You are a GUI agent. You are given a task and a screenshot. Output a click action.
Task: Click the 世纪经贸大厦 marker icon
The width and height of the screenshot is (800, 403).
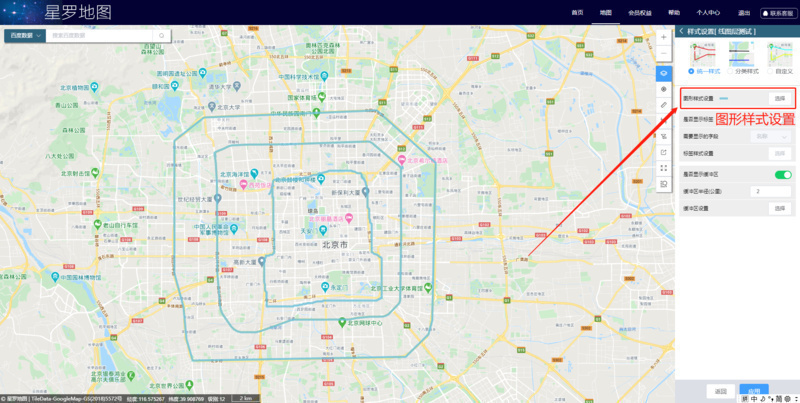(x=217, y=198)
